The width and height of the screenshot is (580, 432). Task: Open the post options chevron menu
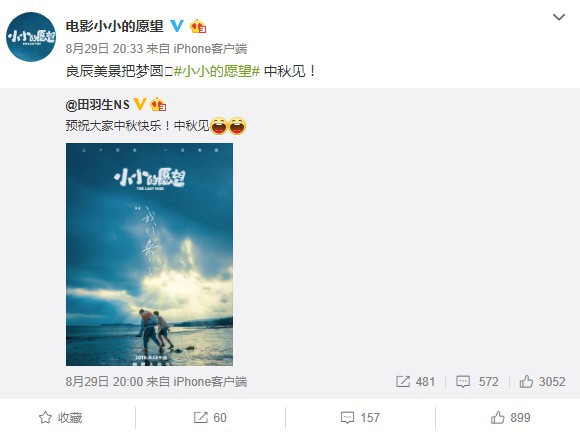[559, 17]
